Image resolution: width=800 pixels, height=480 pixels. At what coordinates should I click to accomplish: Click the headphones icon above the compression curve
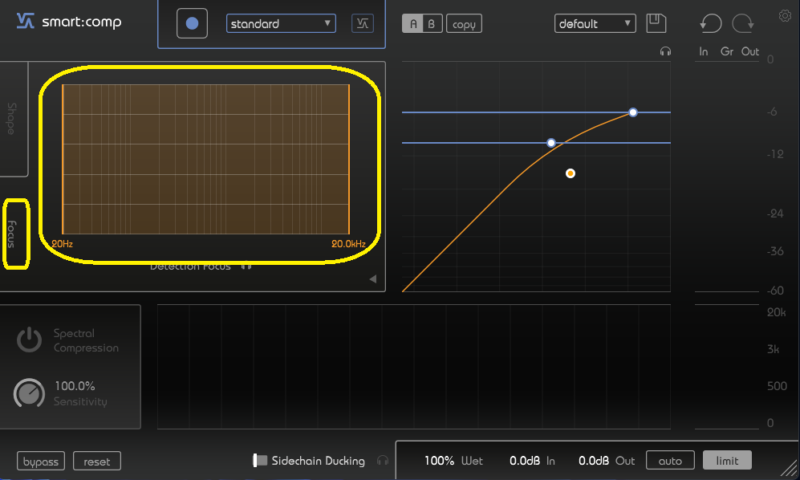(x=666, y=51)
